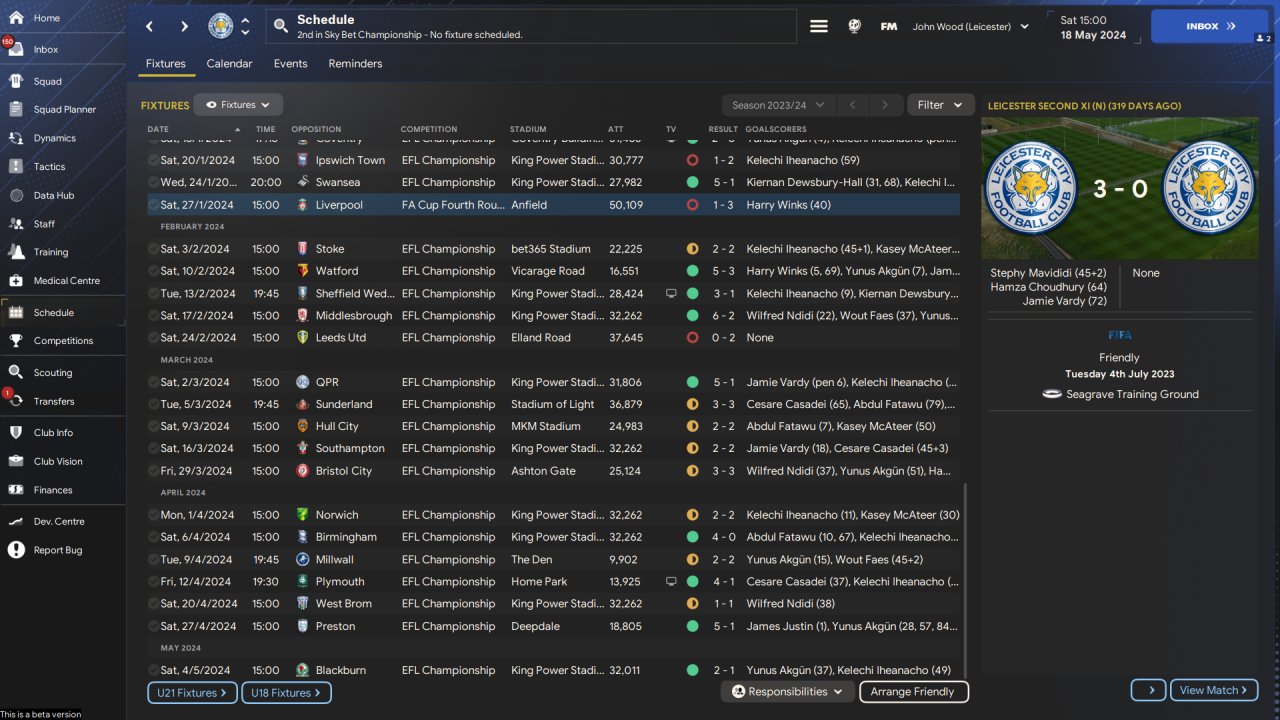This screenshot has height=720, width=1280.
Task: Click the Arrange Friendly button
Action: coord(913,691)
